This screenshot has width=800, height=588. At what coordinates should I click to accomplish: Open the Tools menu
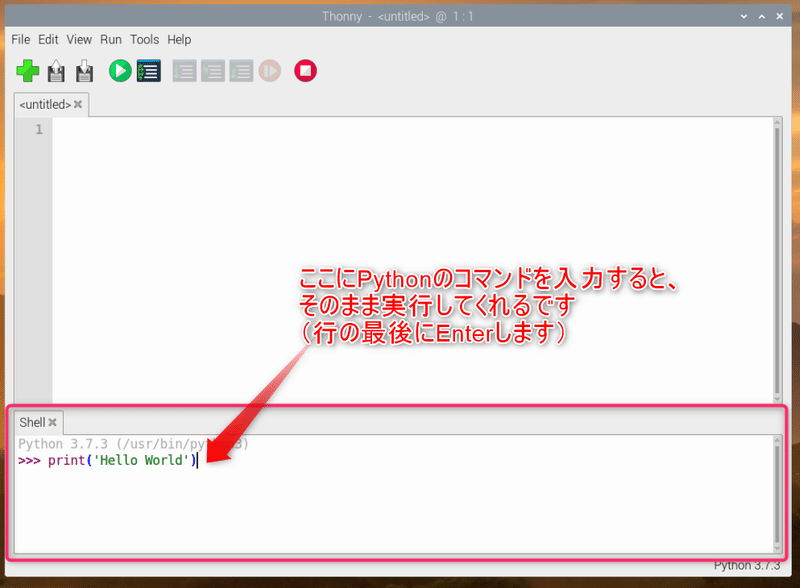point(144,39)
